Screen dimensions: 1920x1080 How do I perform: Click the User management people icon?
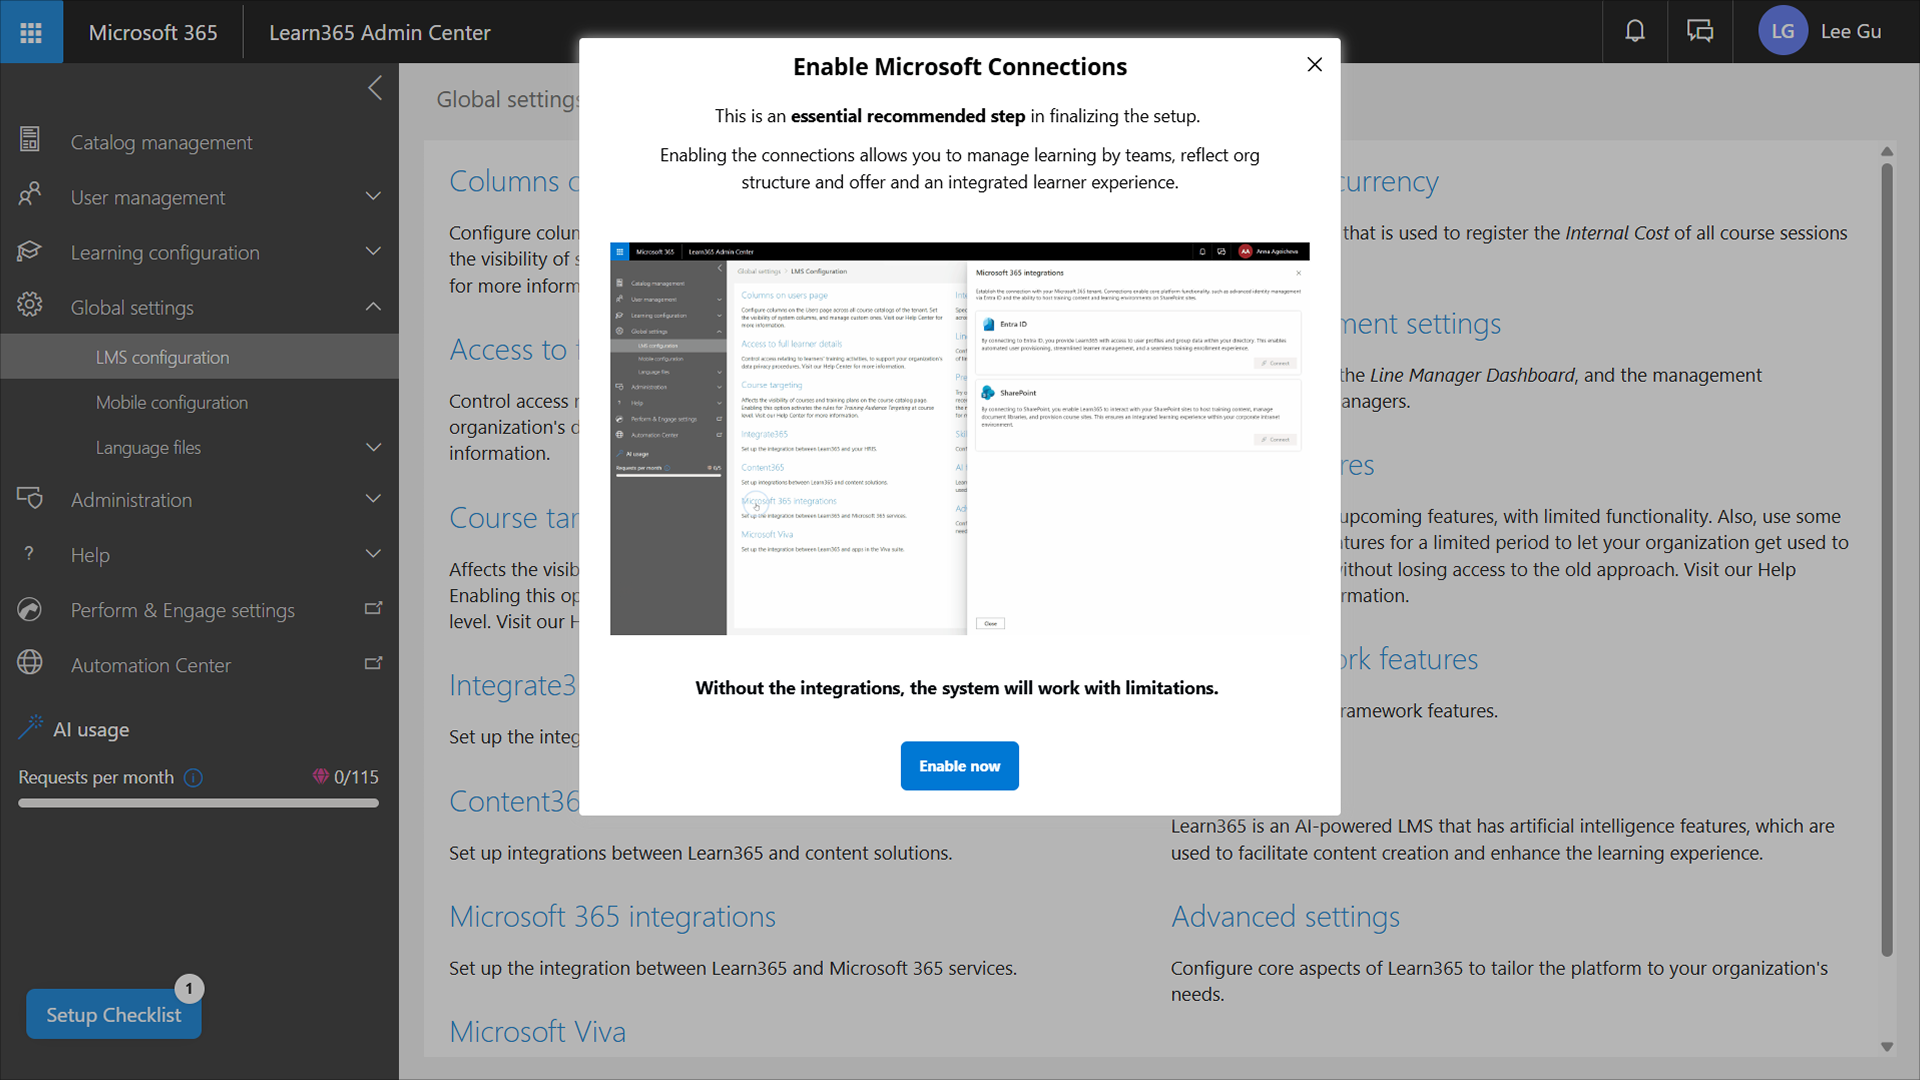(x=30, y=194)
